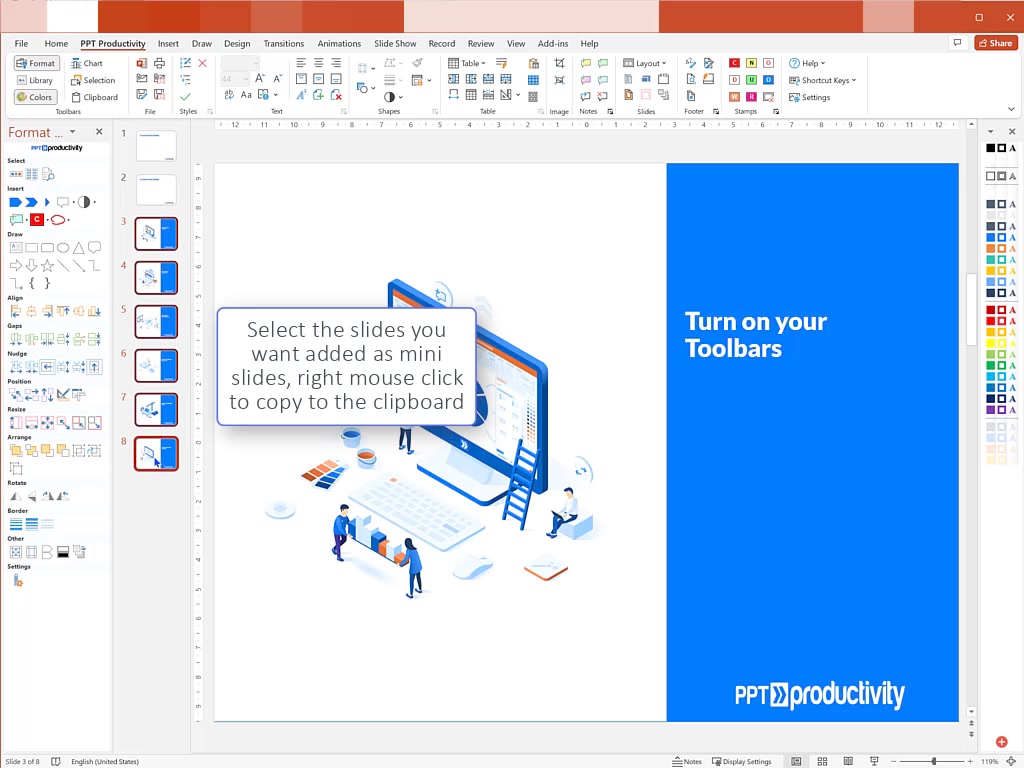
Task: Click the yellow N stamp
Action: [751, 63]
